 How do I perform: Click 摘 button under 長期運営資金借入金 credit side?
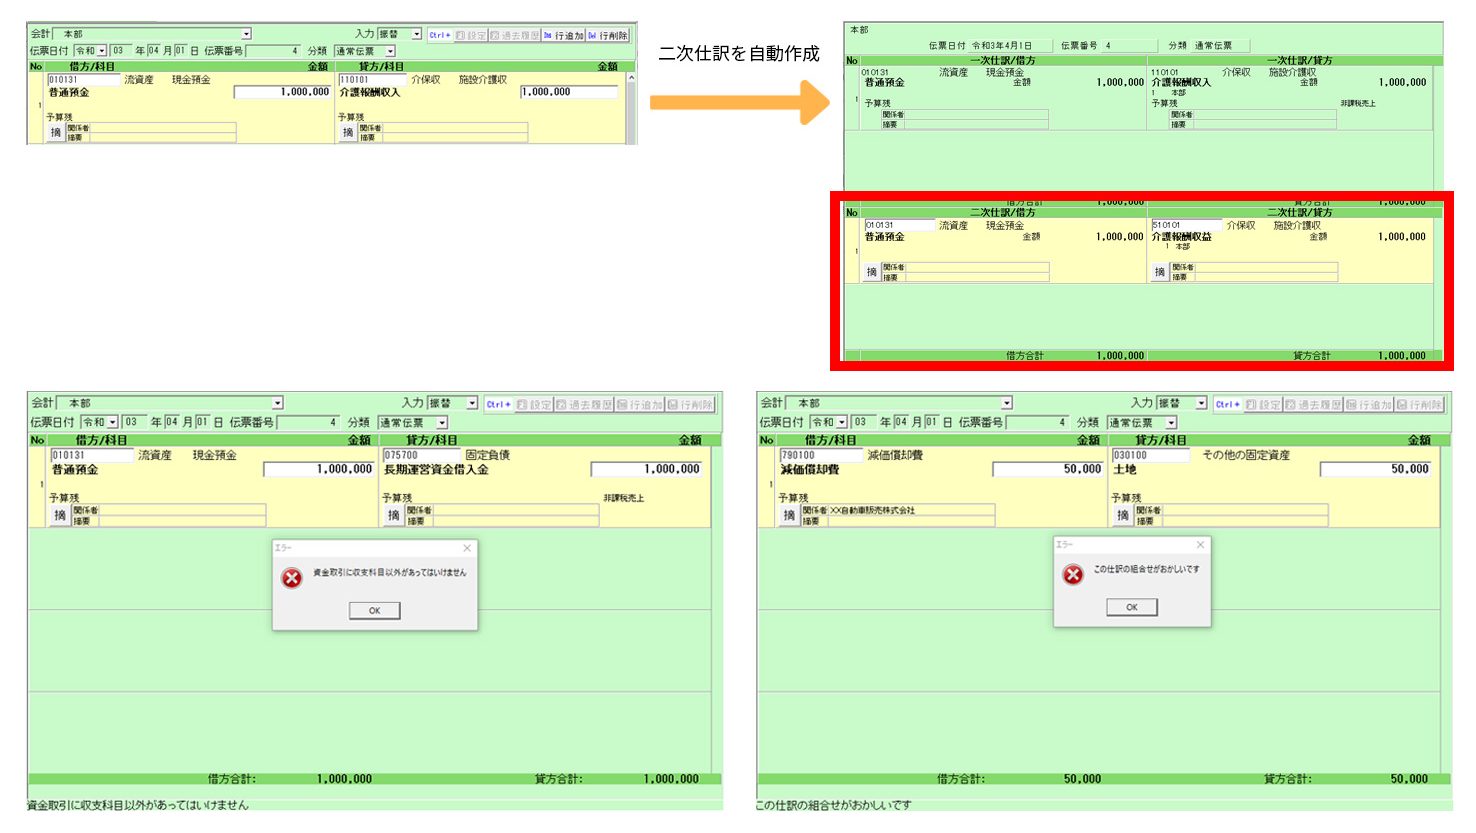pos(393,515)
